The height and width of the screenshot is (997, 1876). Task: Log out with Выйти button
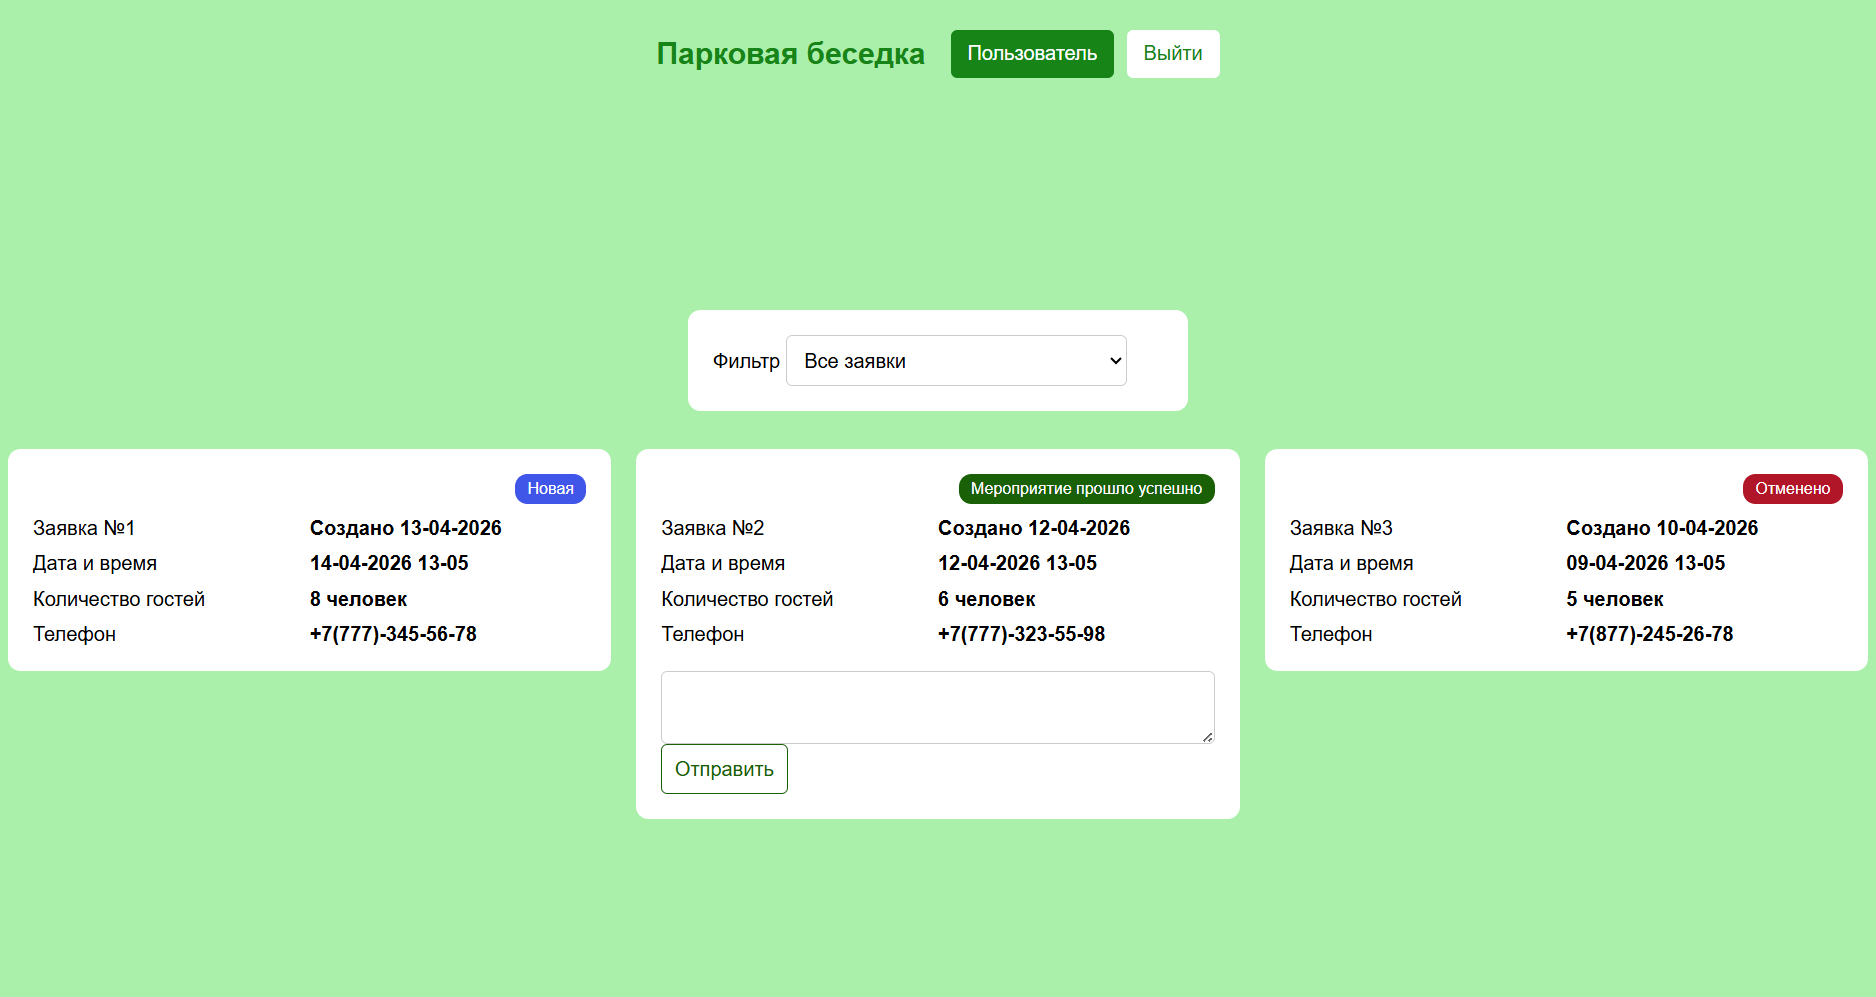pyautogui.click(x=1173, y=54)
